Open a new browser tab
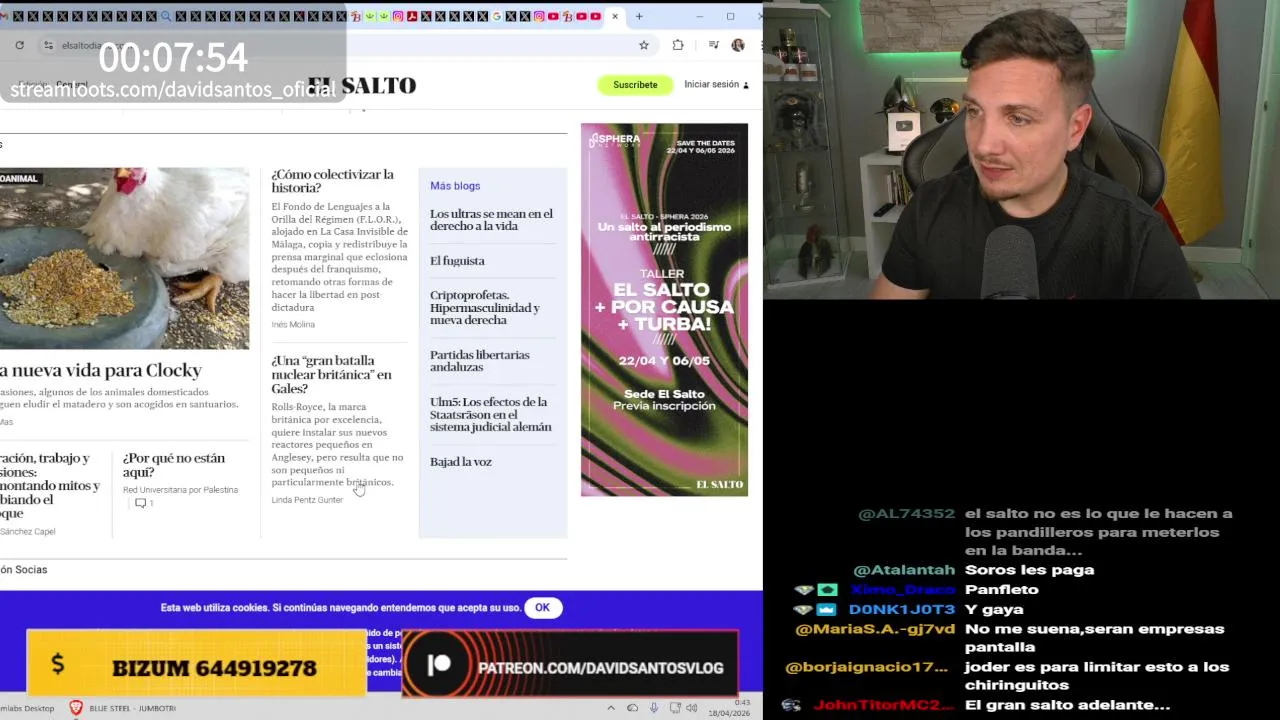The height and width of the screenshot is (720, 1280). [x=639, y=16]
